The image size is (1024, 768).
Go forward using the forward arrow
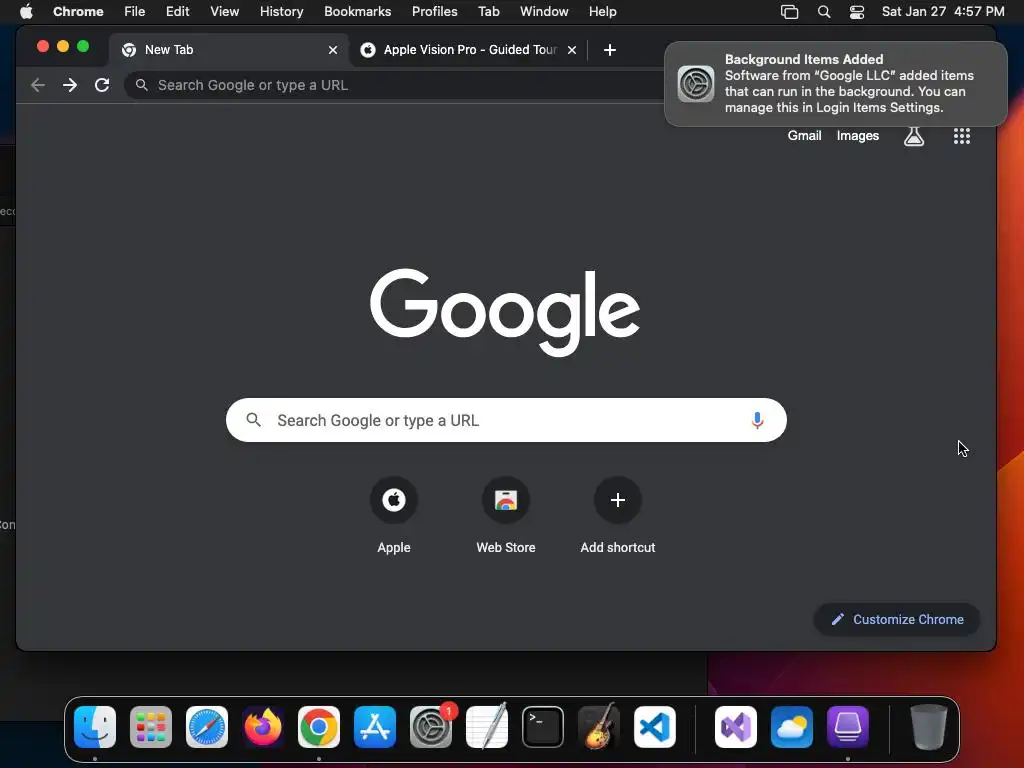tap(70, 85)
